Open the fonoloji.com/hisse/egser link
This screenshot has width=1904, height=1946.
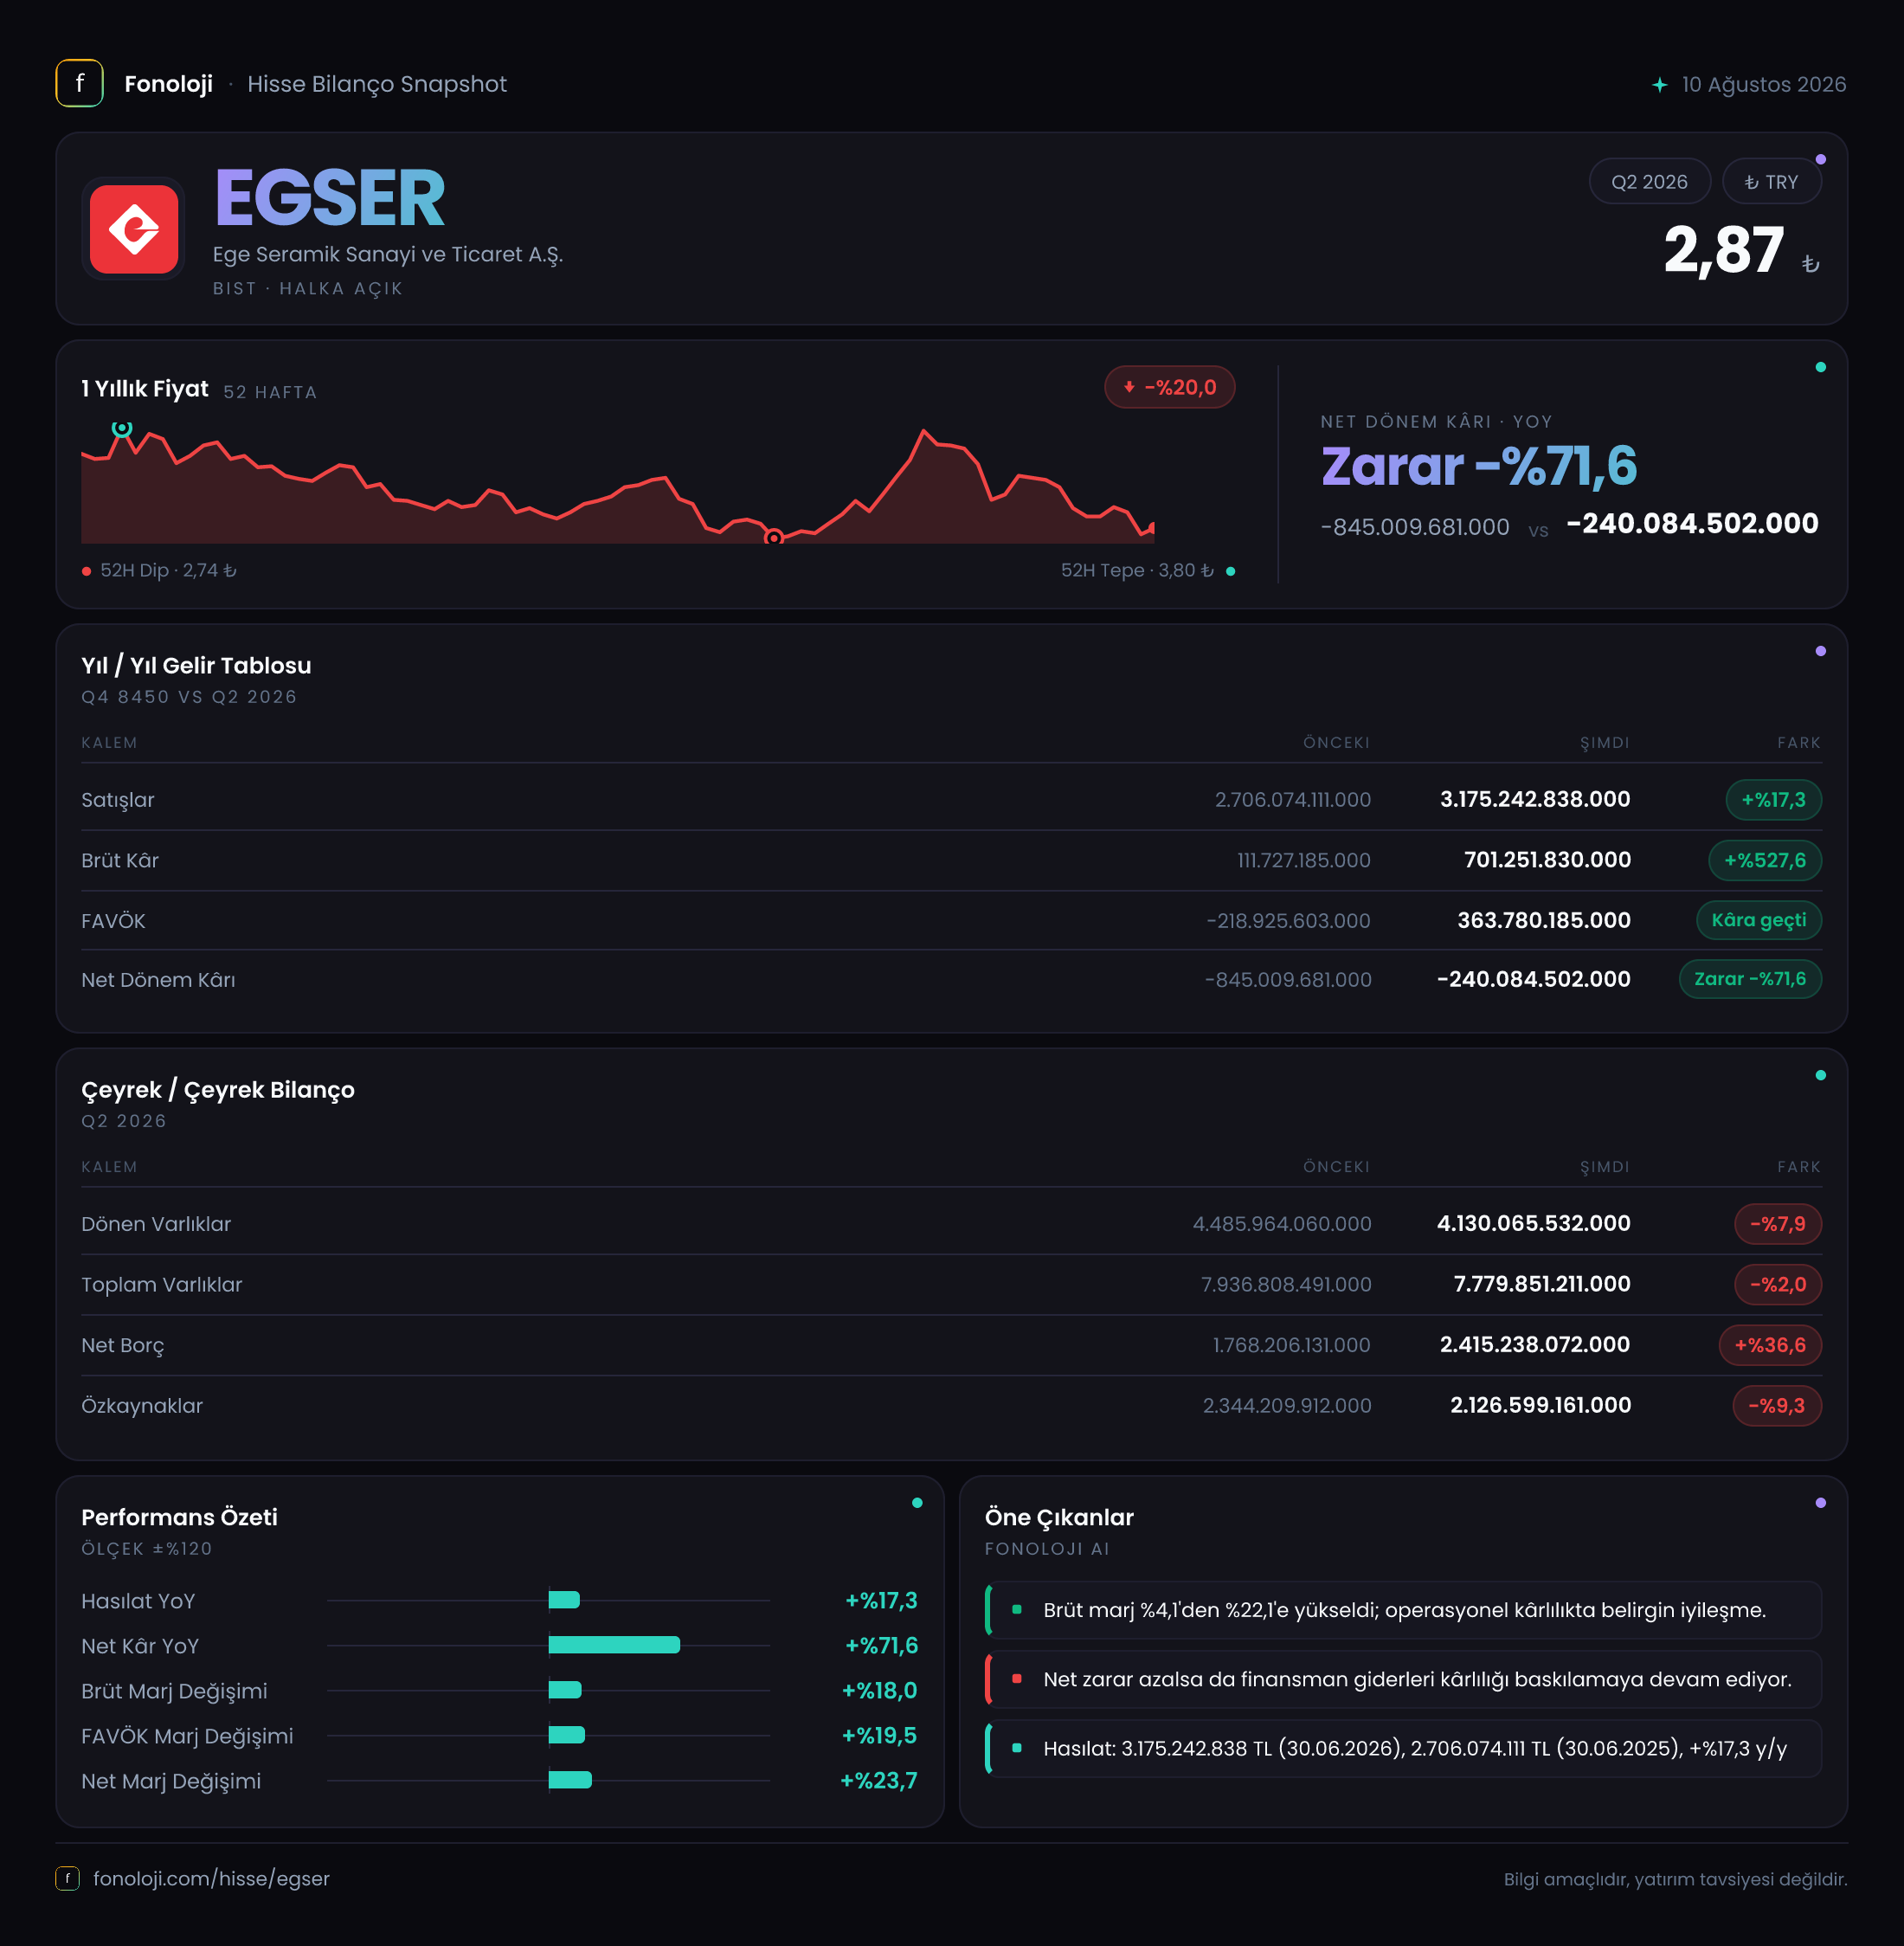[x=211, y=1878]
